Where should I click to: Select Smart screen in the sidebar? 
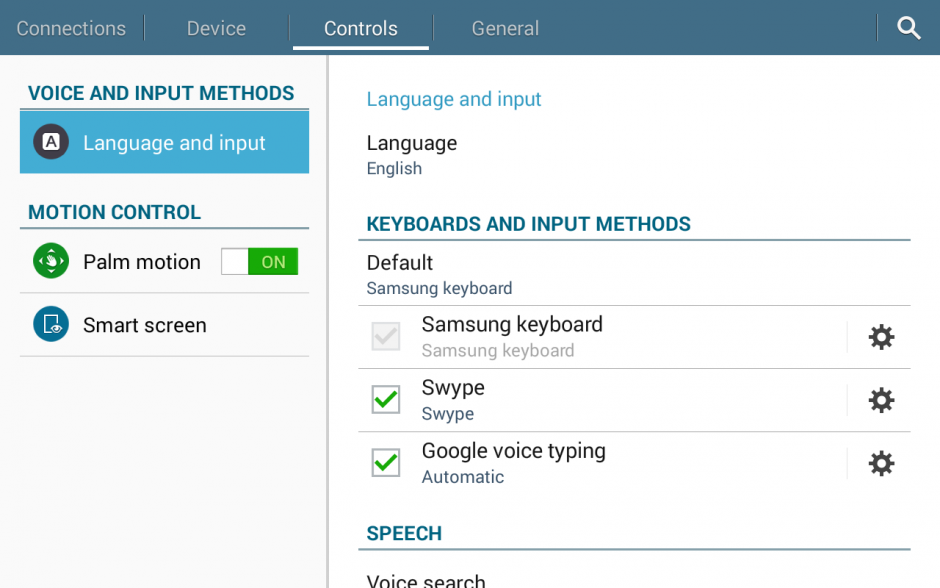[162, 324]
